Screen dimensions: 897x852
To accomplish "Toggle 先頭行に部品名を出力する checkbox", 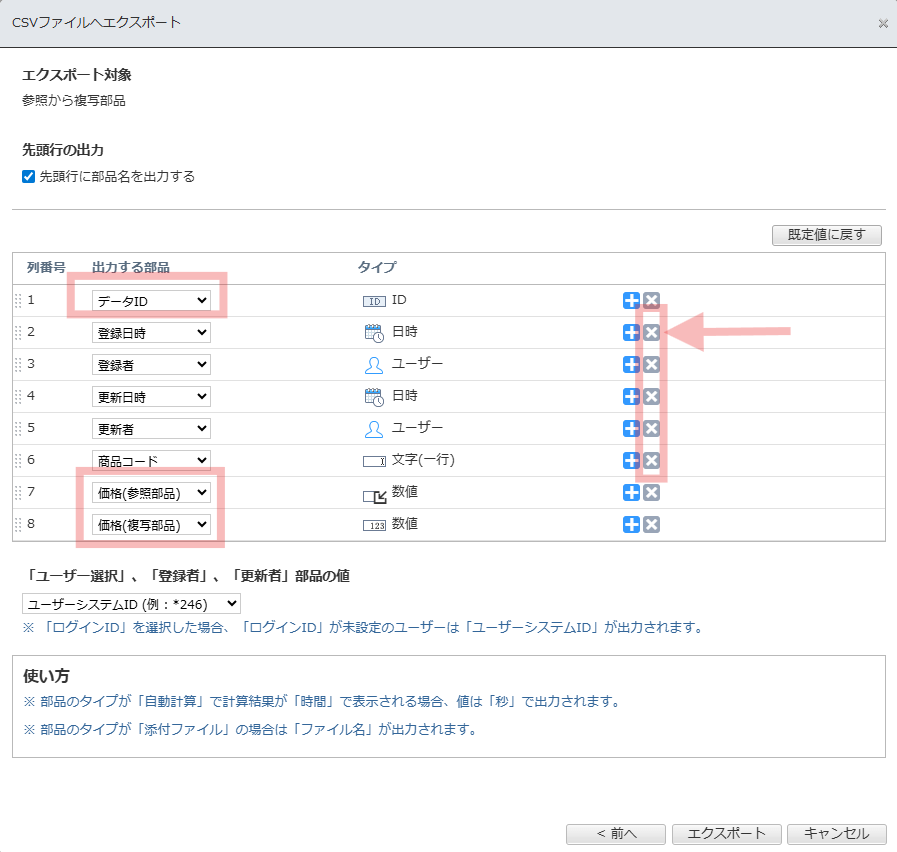I will 29,176.
